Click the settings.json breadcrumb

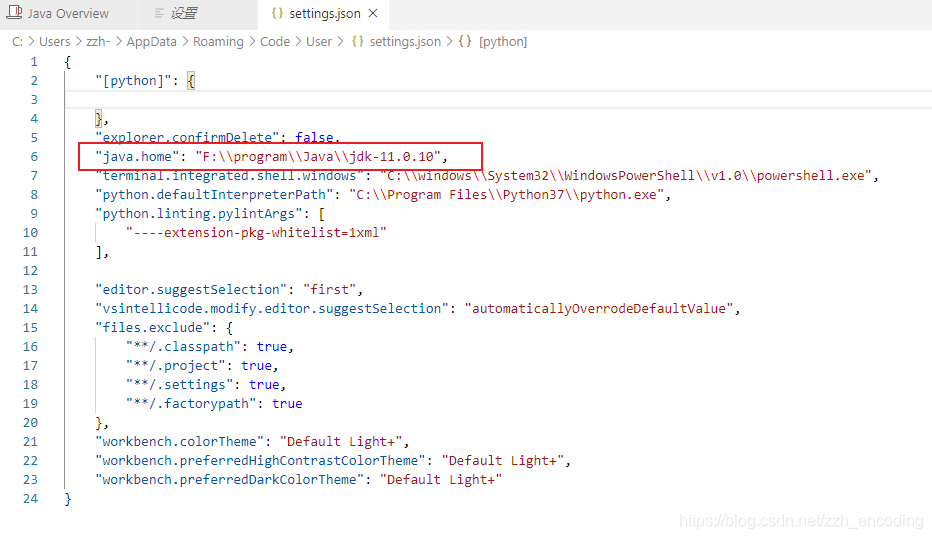tap(405, 42)
